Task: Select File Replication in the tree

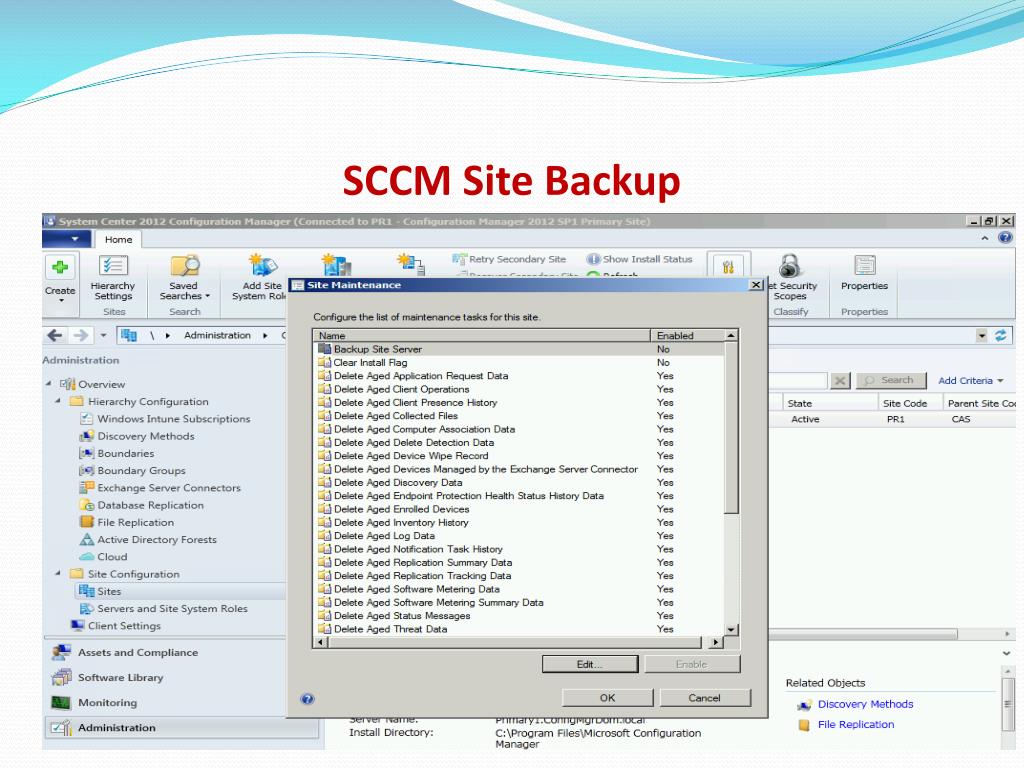Action: (x=135, y=522)
